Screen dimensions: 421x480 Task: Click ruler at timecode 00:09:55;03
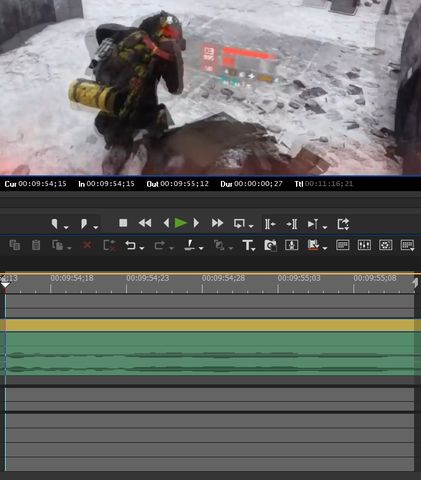pos(299,278)
